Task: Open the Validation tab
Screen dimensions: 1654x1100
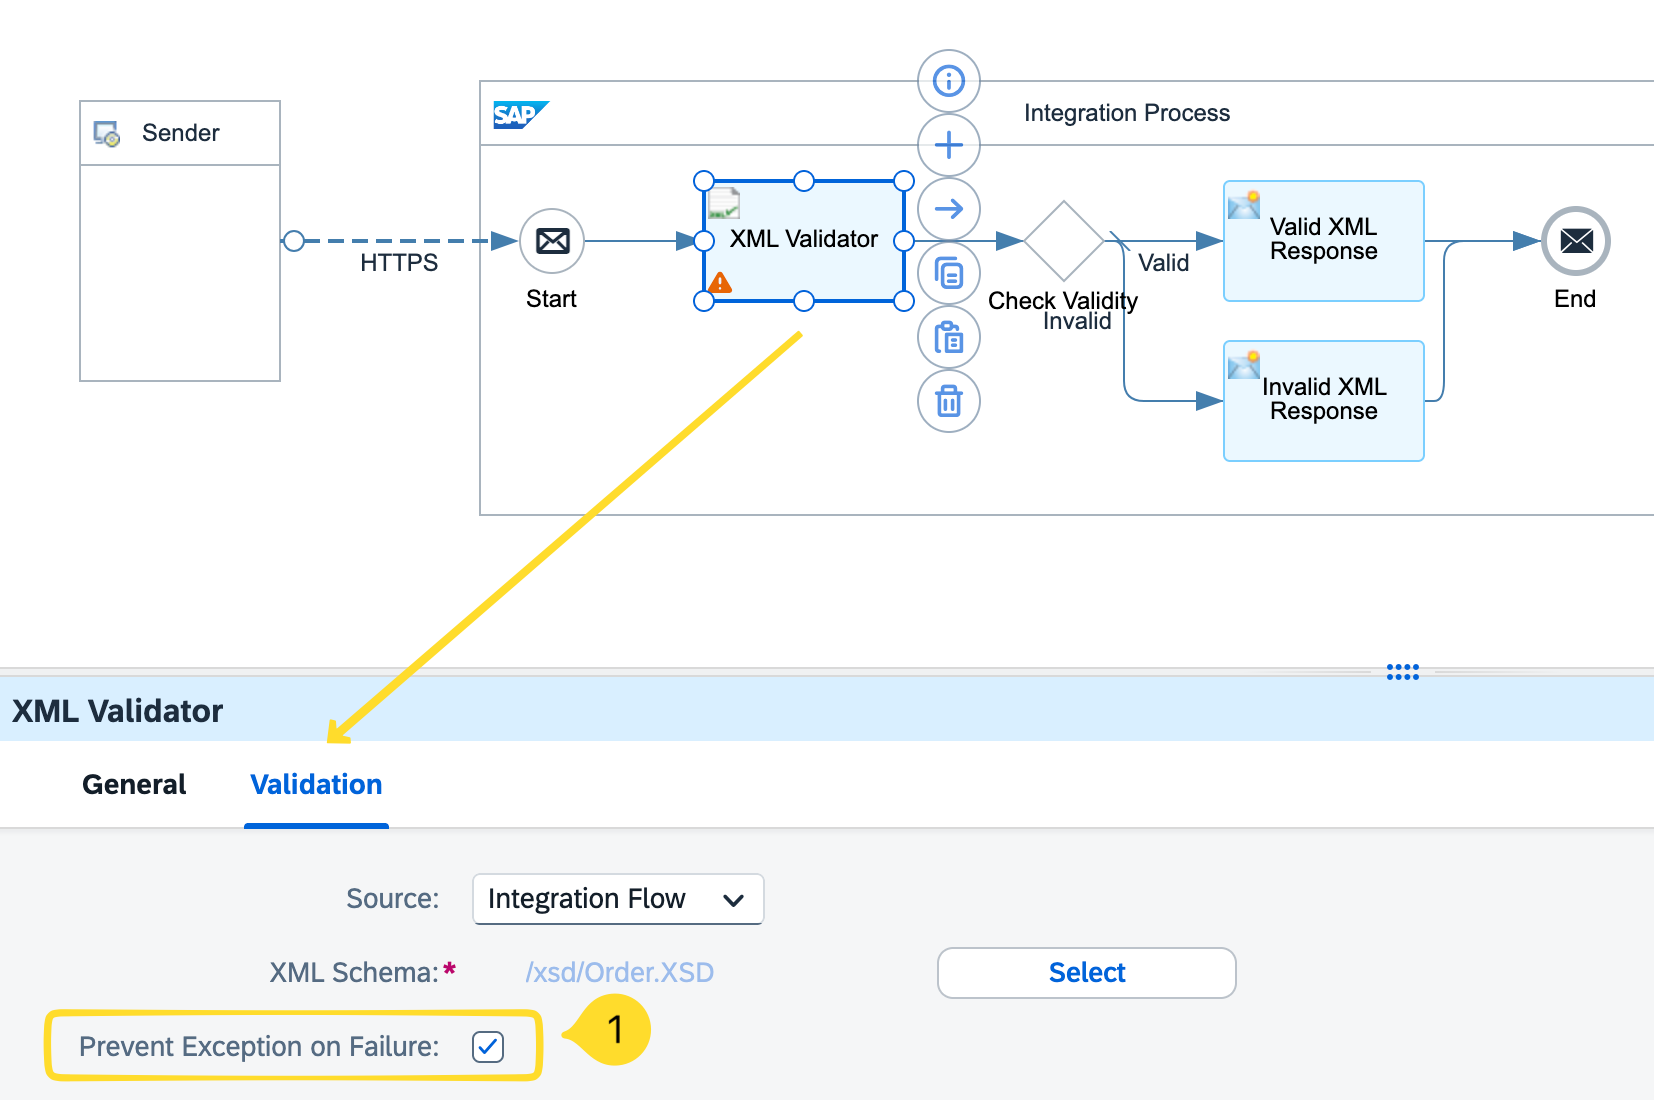Action: pos(316,784)
